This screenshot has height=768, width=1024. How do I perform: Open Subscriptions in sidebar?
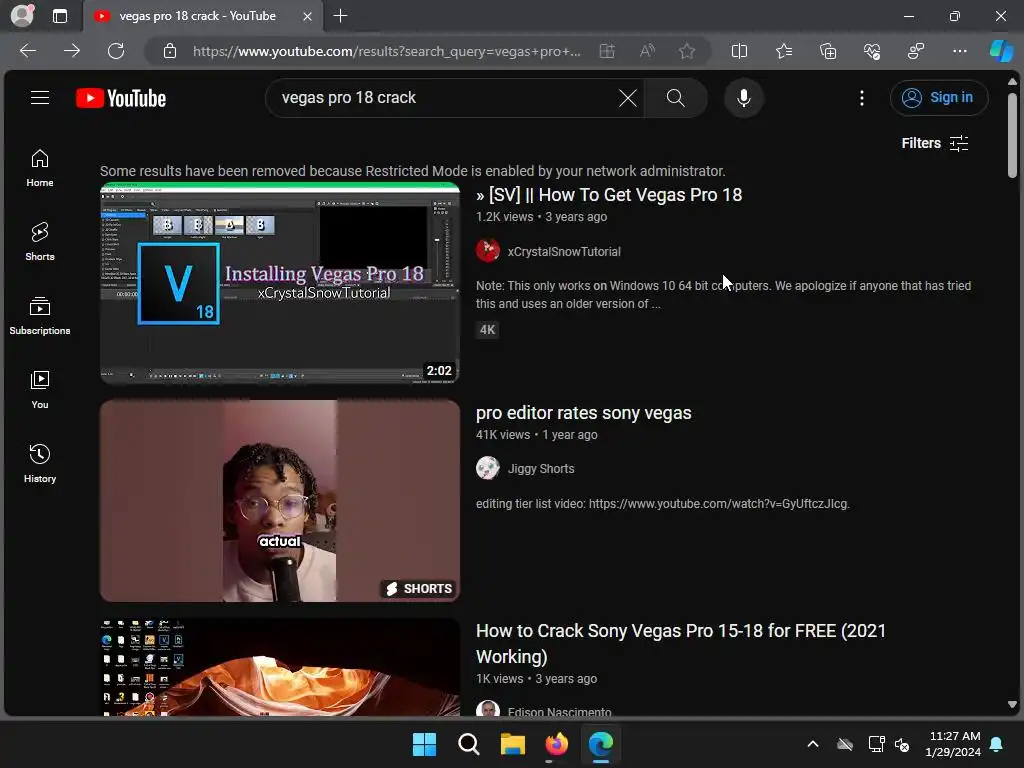click(40, 316)
